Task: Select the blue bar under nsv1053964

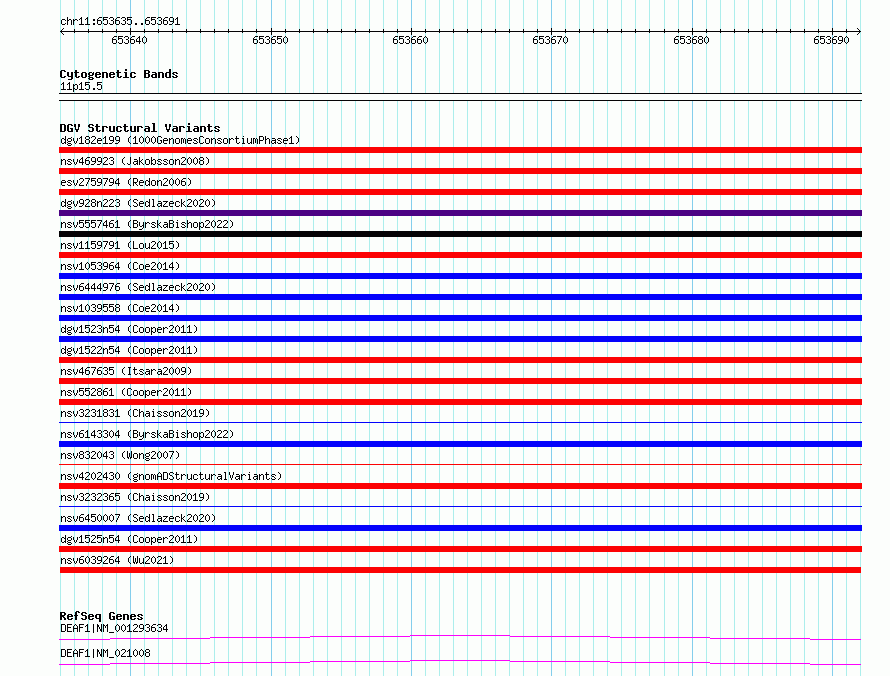Action: coord(460,276)
